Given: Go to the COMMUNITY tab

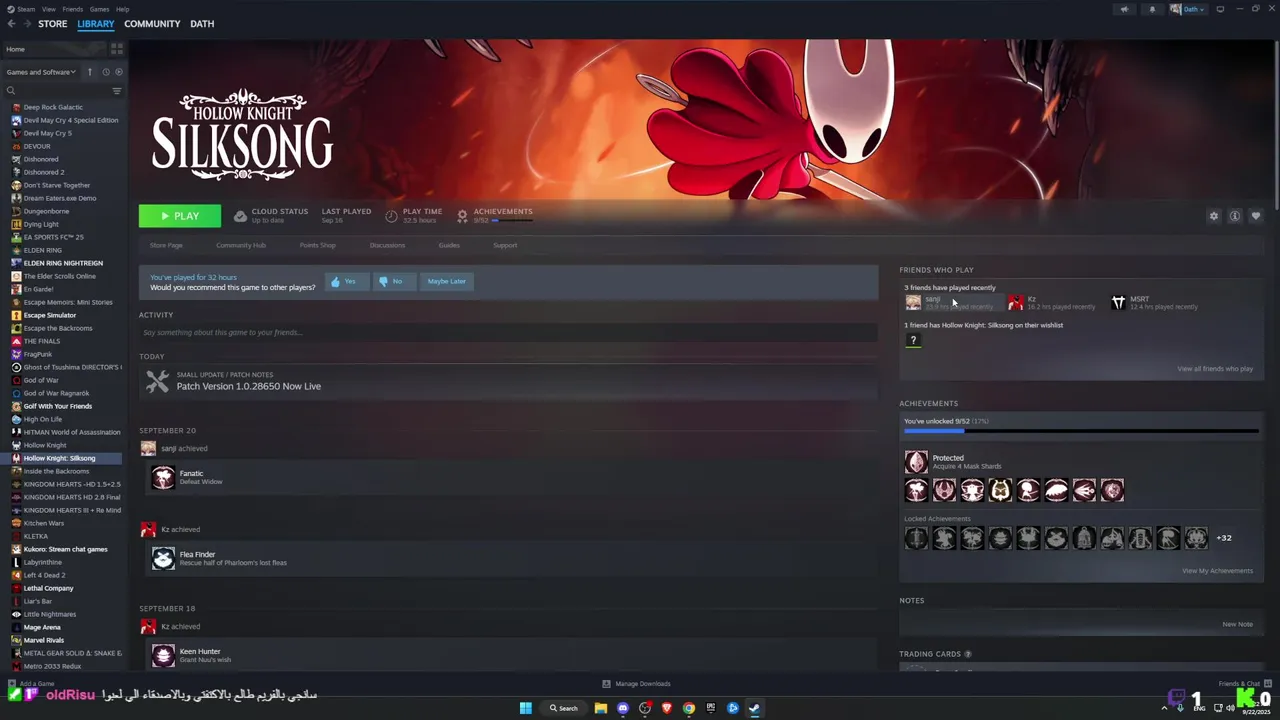Looking at the screenshot, I should coord(152,24).
